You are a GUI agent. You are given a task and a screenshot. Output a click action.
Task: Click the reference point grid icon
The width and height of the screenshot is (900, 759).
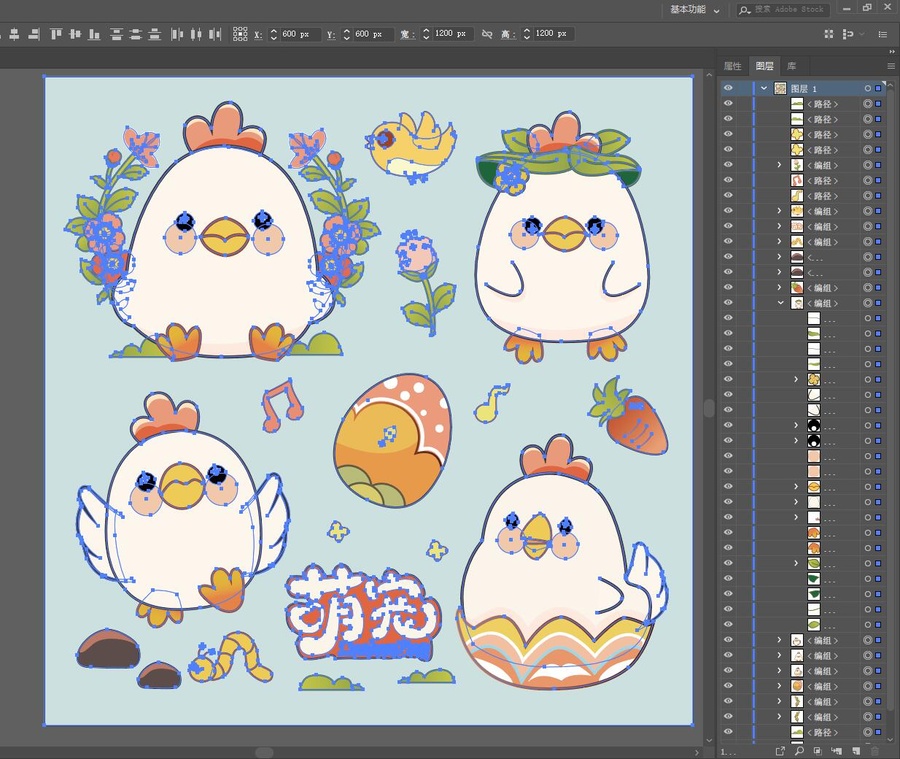240,34
